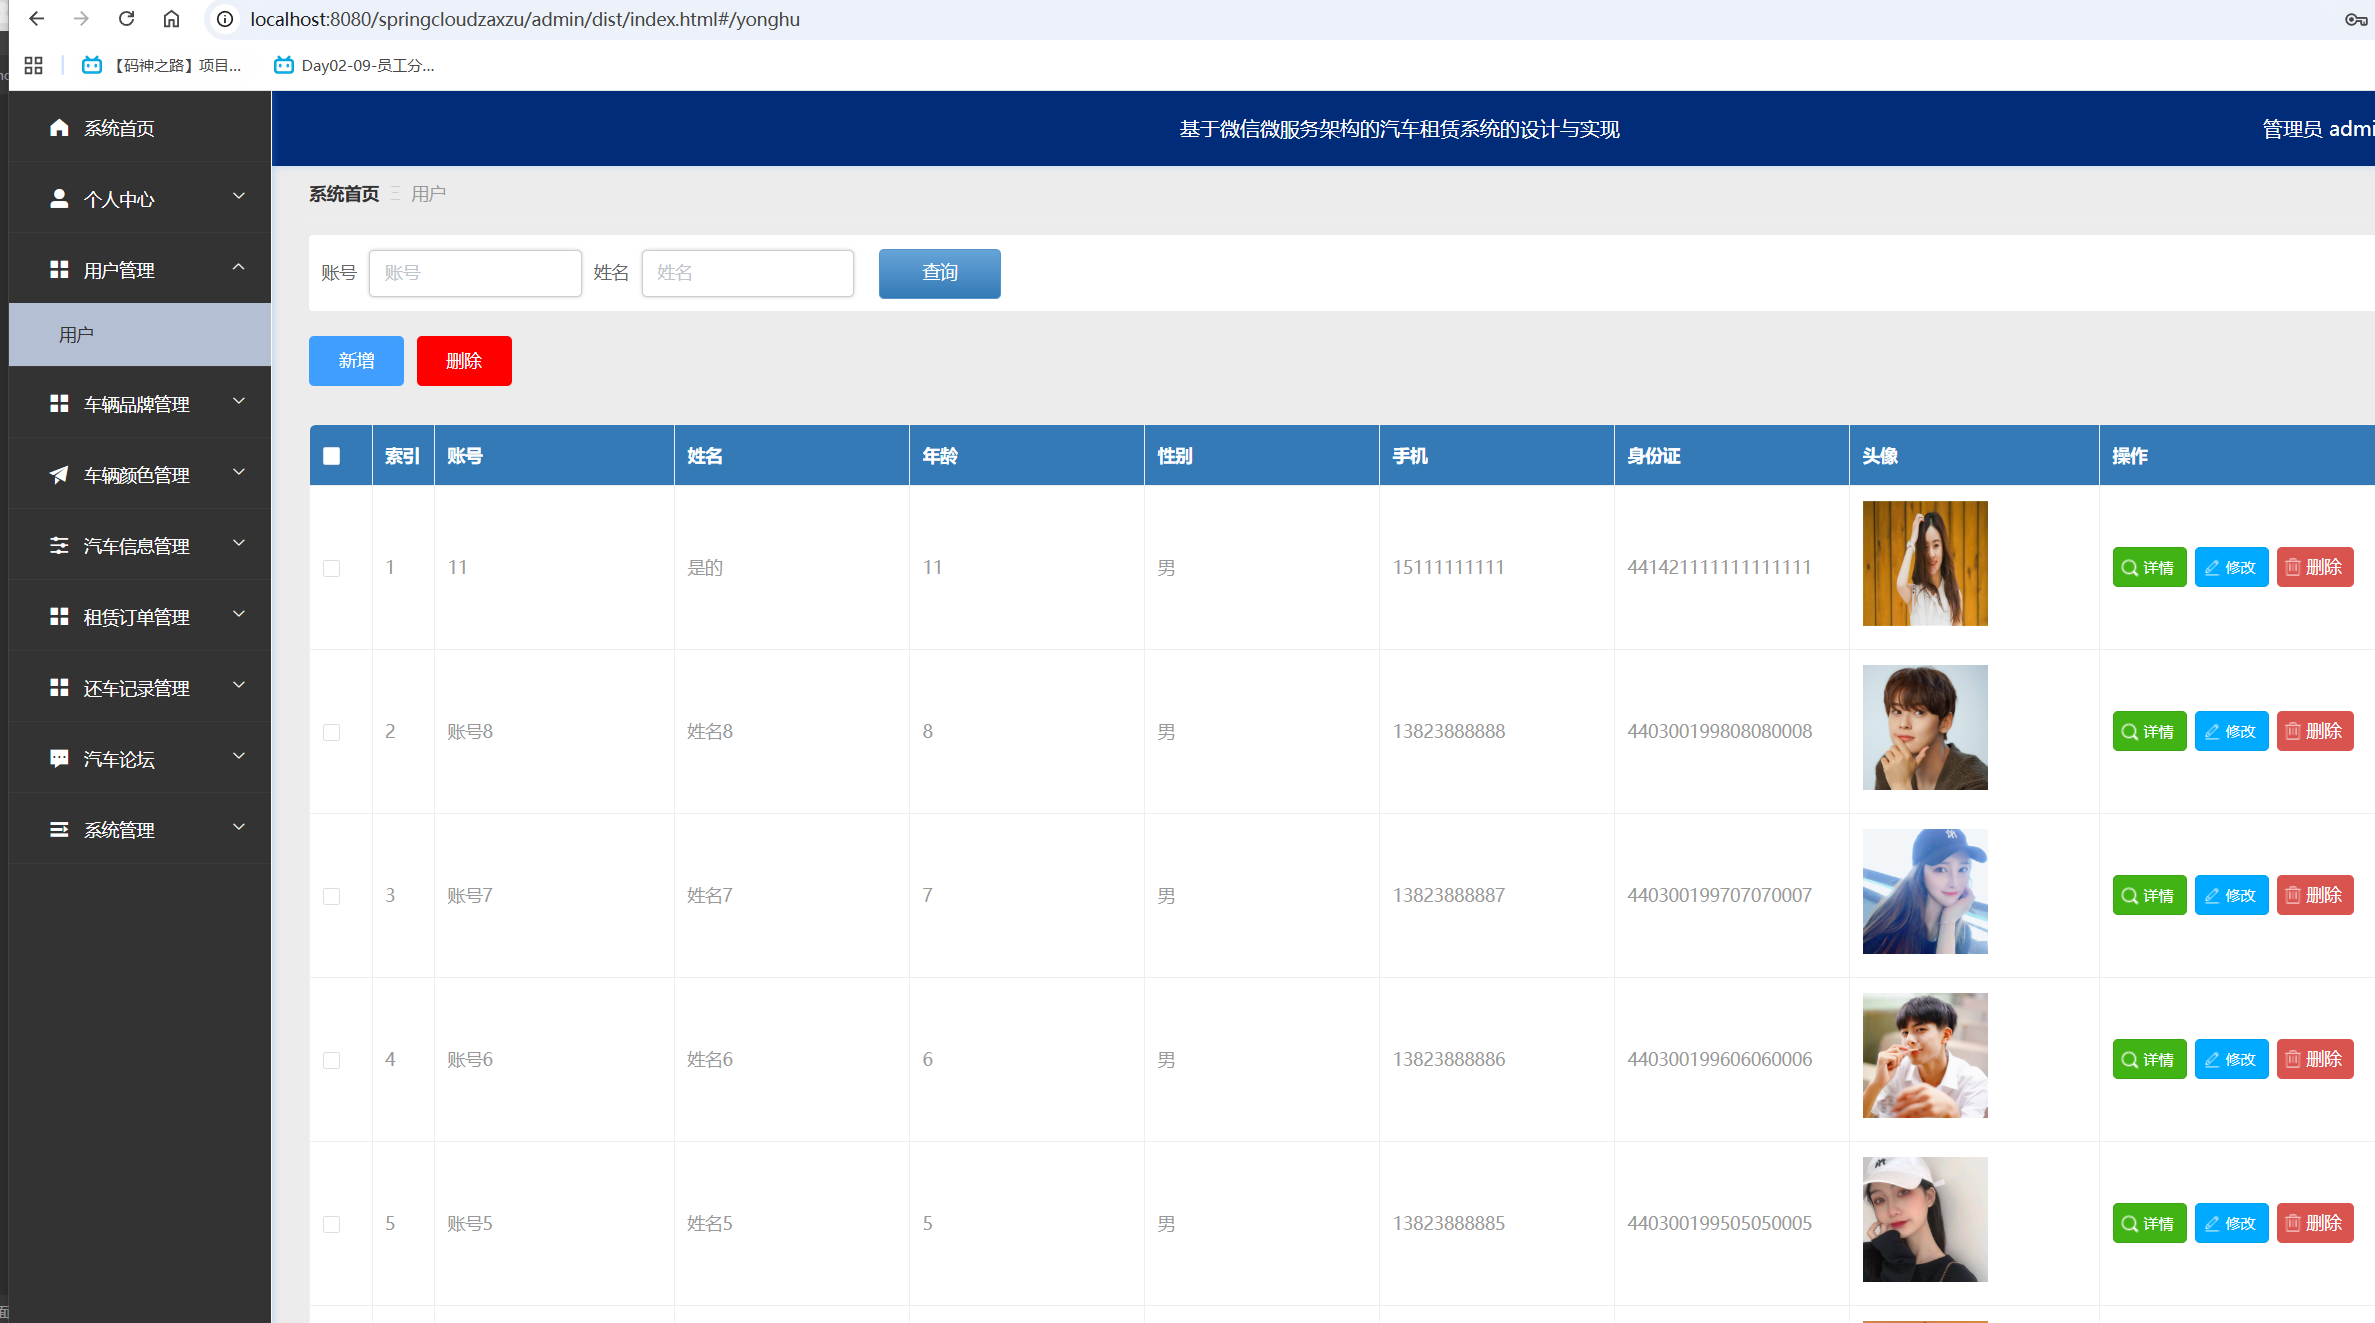
Task: Check the checkbox for row with 账号6
Action: [x=332, y=1060]
